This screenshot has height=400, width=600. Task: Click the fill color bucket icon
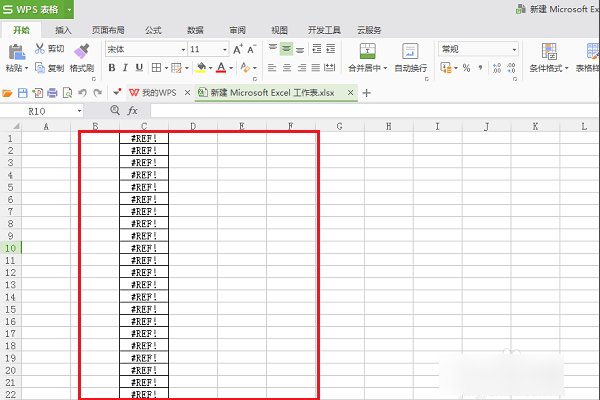(201, 68)
